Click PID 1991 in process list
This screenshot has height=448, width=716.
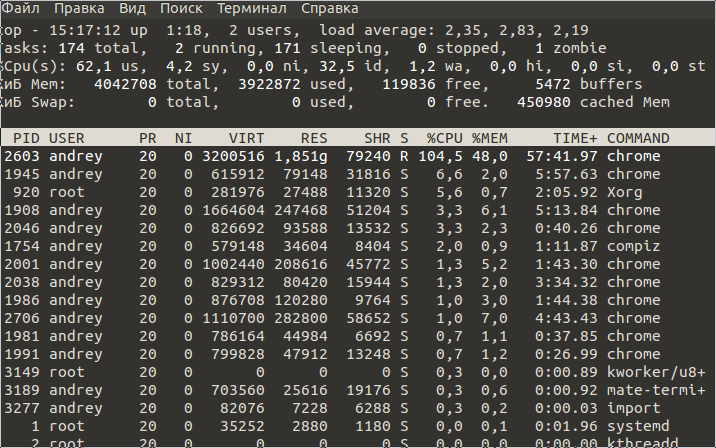22,354
